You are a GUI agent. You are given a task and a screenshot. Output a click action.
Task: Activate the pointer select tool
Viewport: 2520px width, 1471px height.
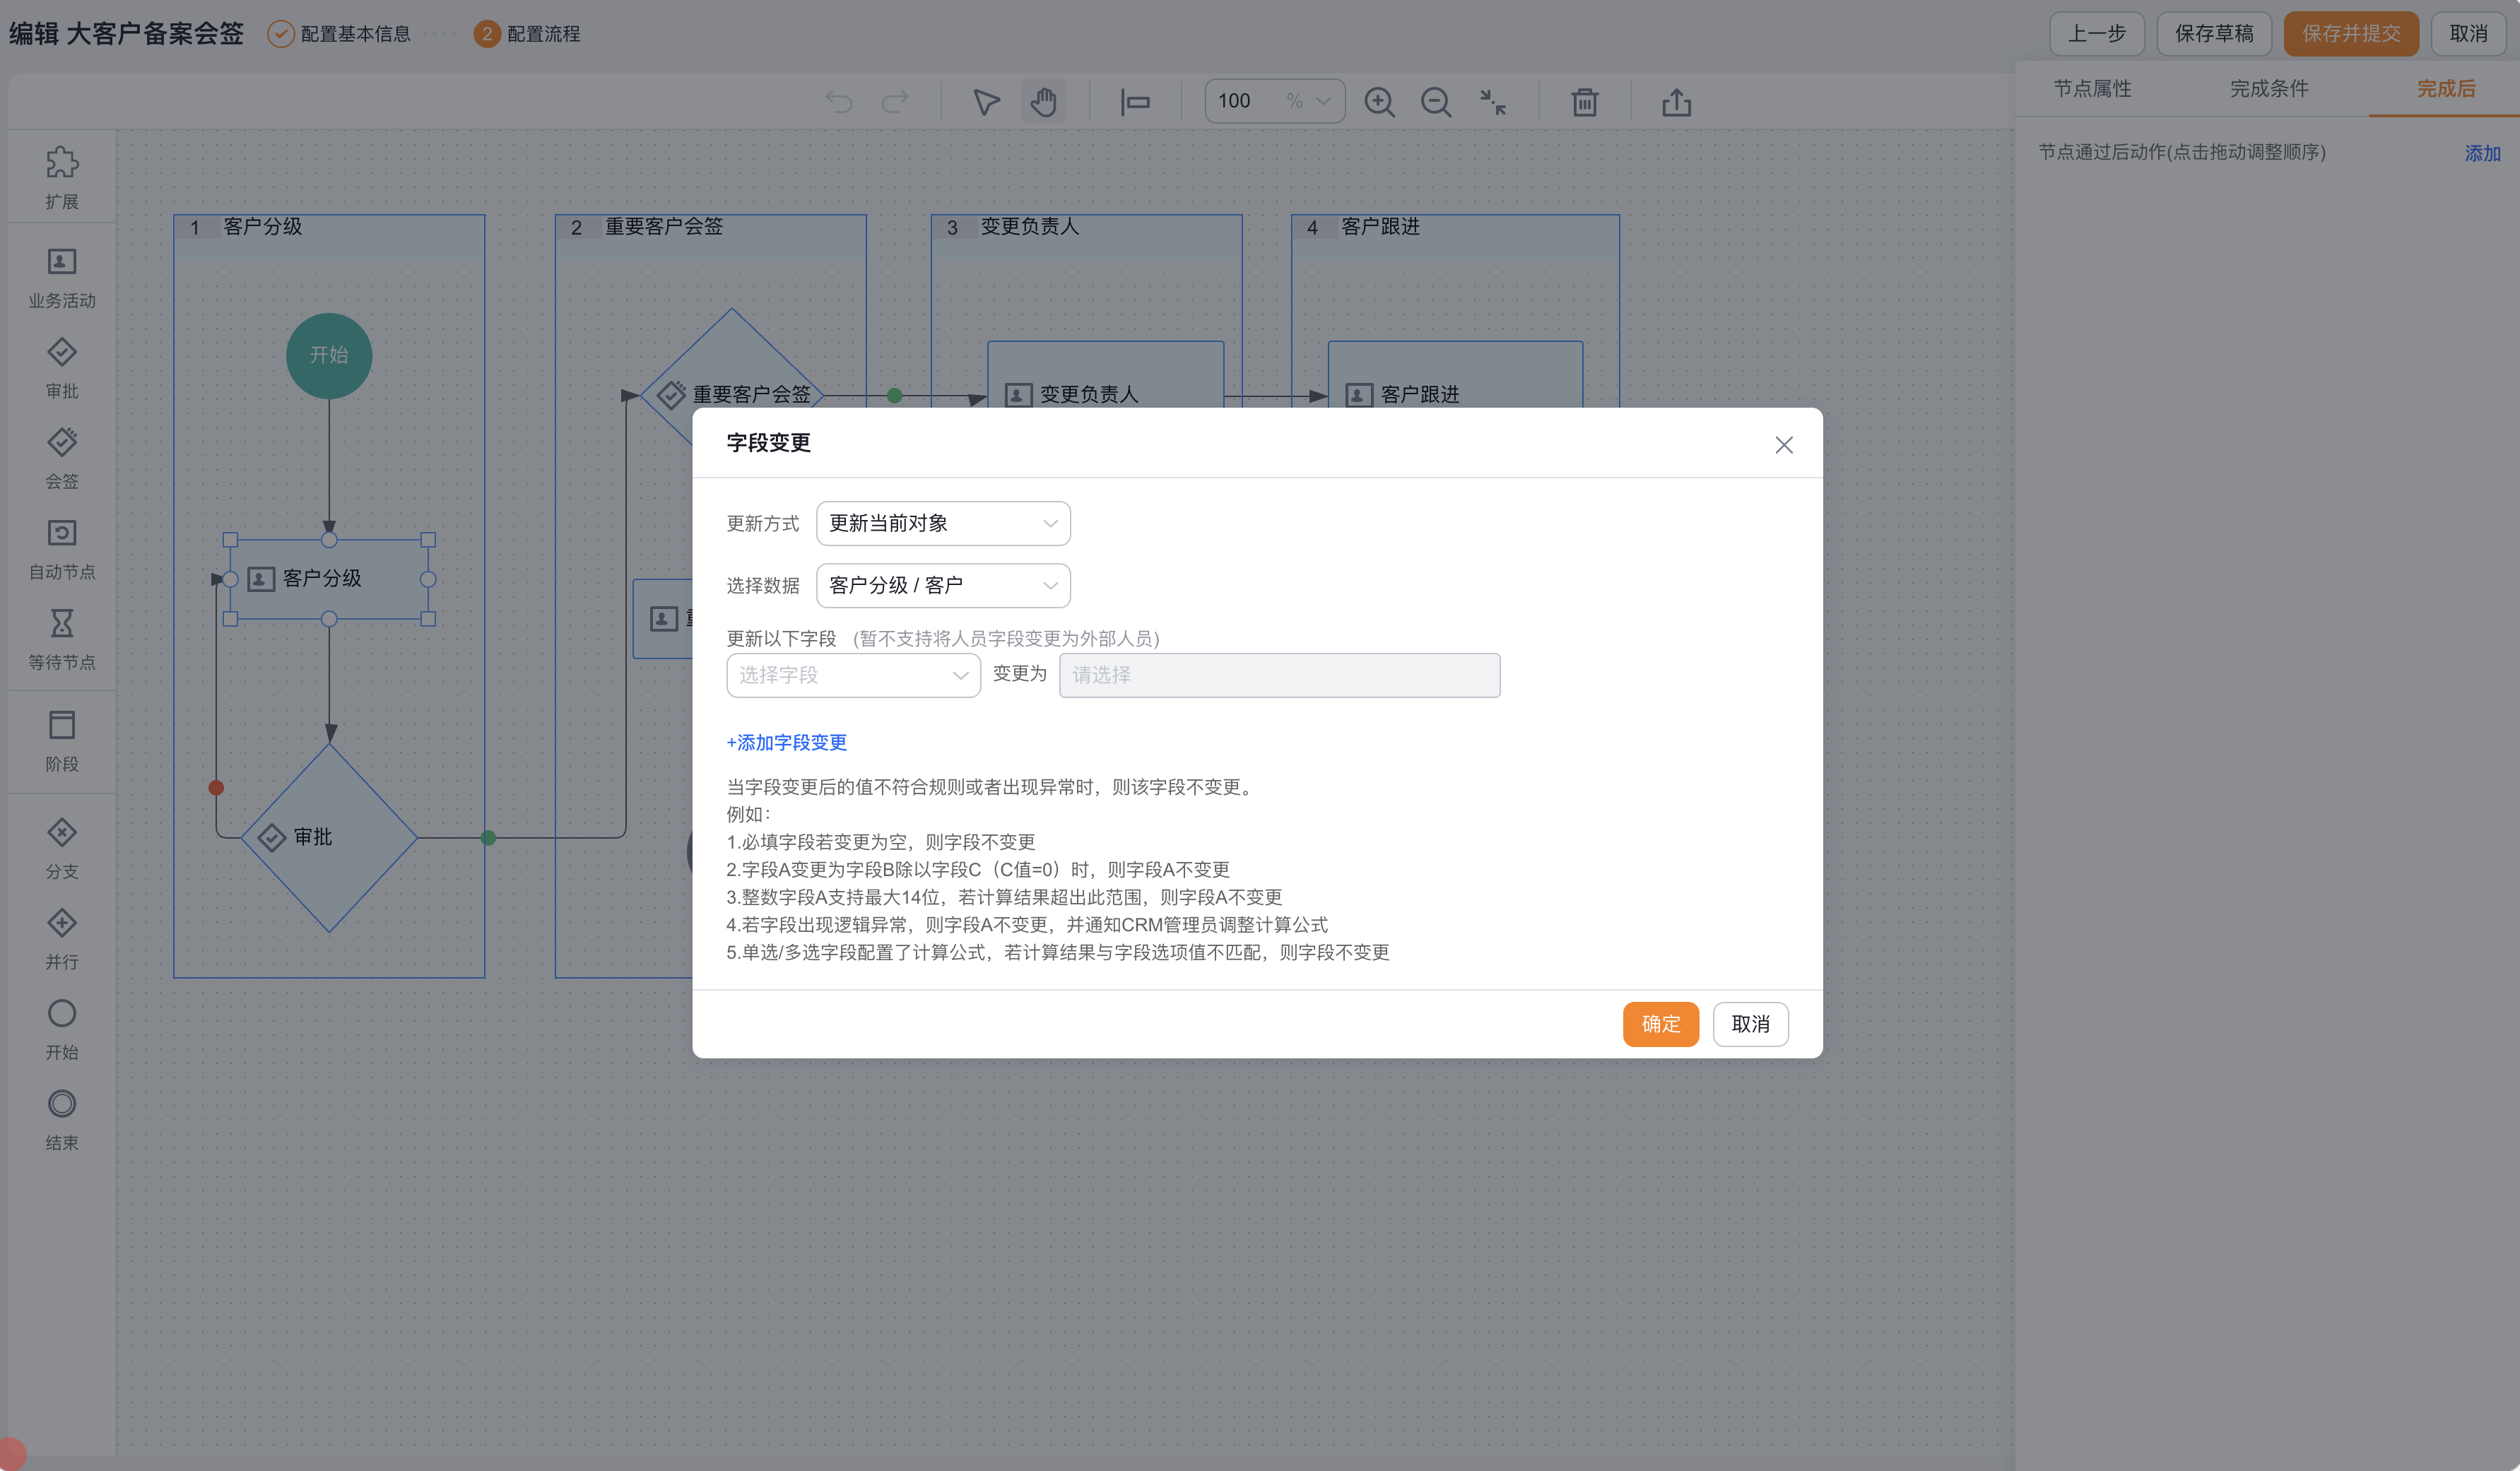(986, 102)
